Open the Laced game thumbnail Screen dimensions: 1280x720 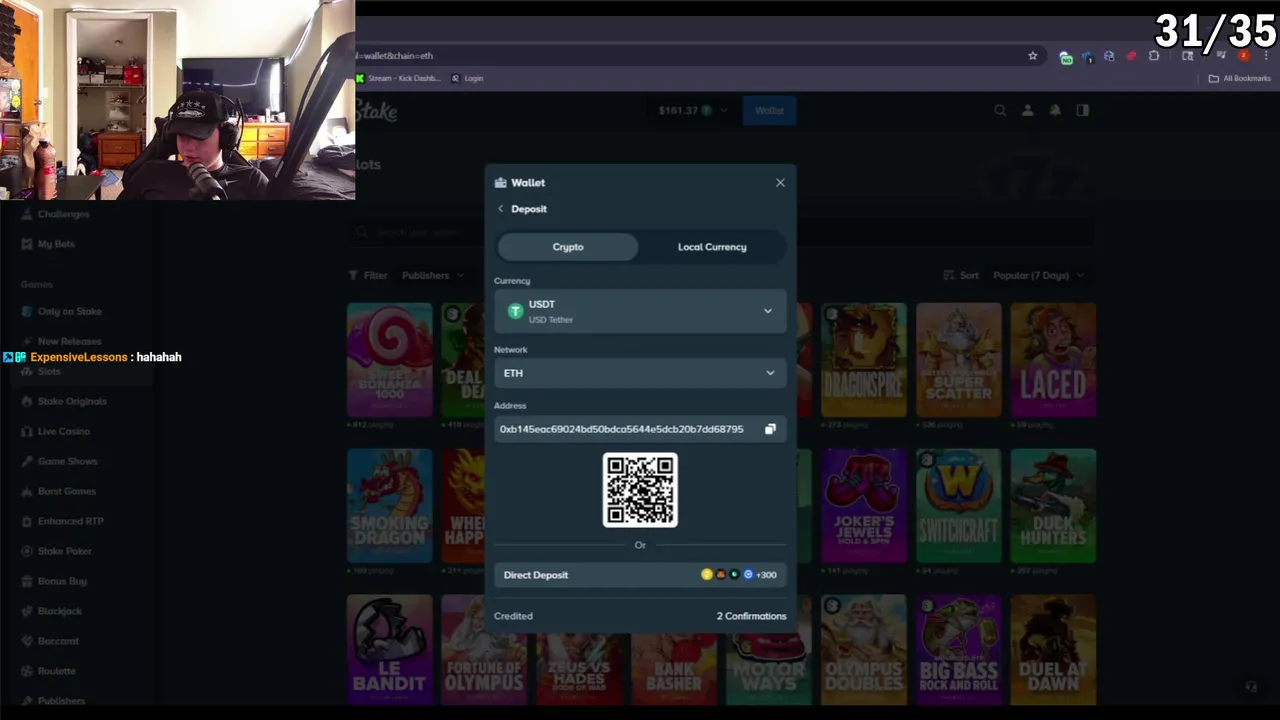(1054, 360)
